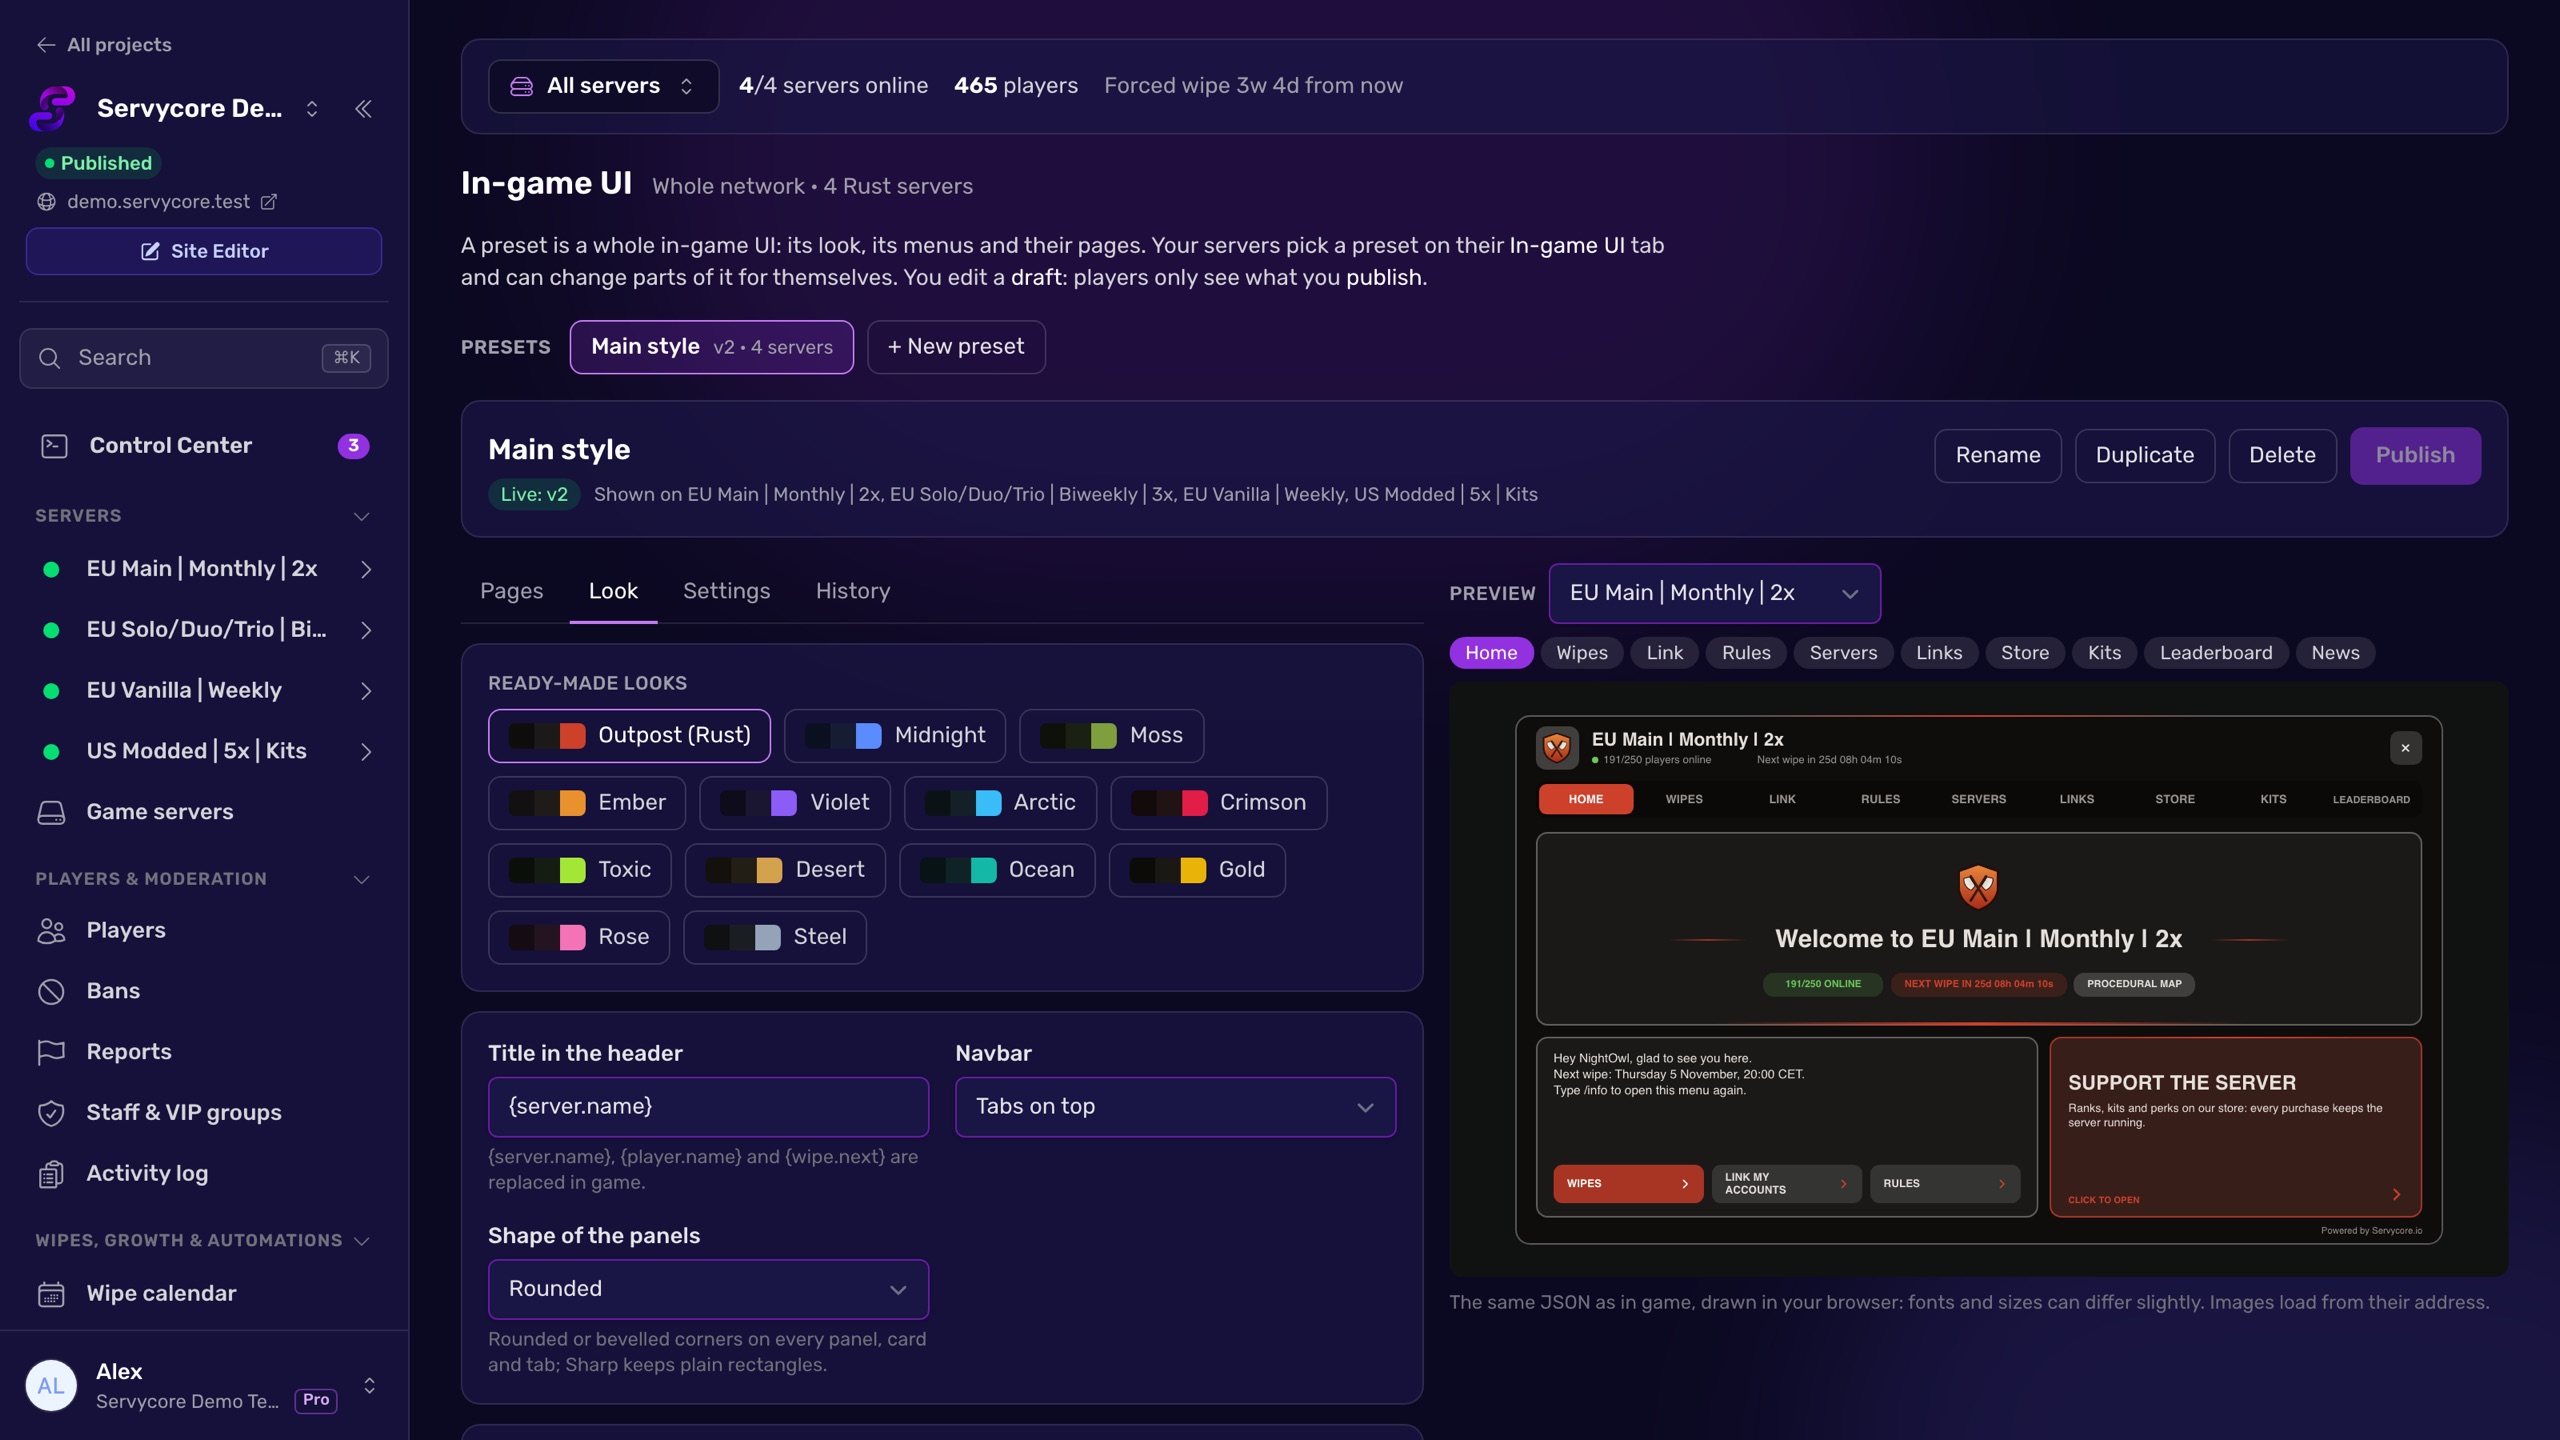2560x1440 pixels.
Task: Click the Staff & VIP groups shield icon
Action: pyautogui.click(x=51, y=1113)
